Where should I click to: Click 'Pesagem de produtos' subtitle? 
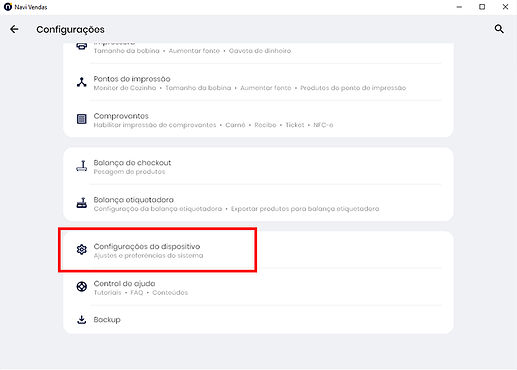[x=129, y=172]
